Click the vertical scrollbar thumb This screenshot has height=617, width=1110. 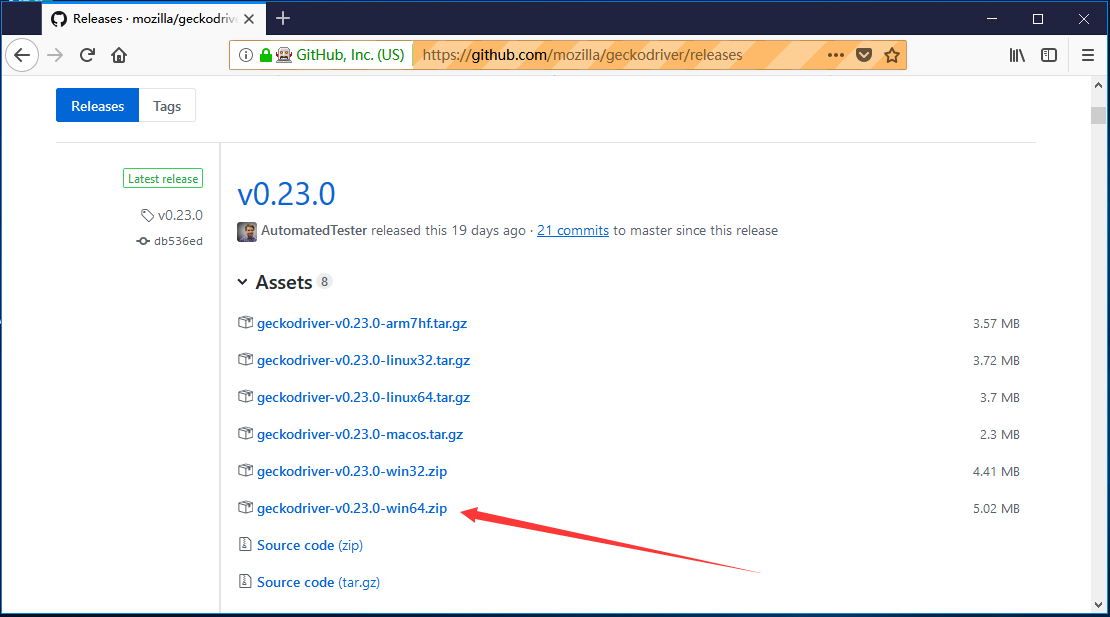1098,115
